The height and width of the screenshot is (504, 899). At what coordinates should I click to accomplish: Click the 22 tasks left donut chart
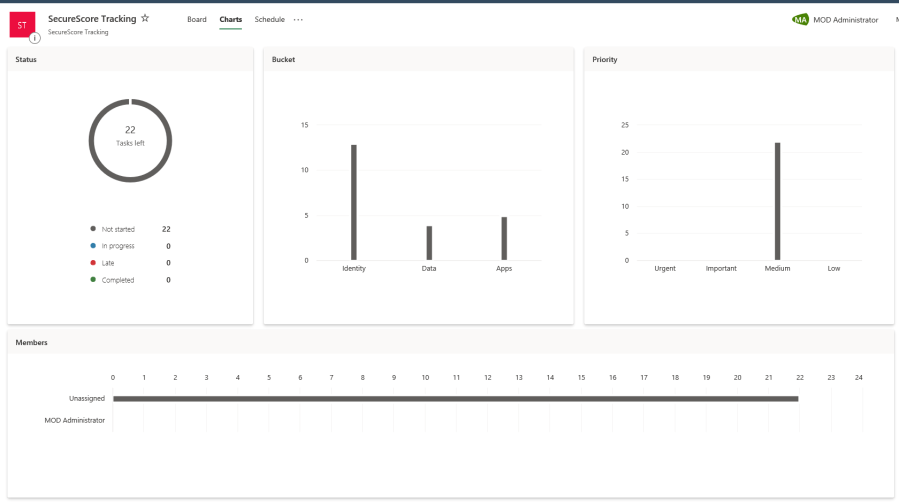coord(130,141)
